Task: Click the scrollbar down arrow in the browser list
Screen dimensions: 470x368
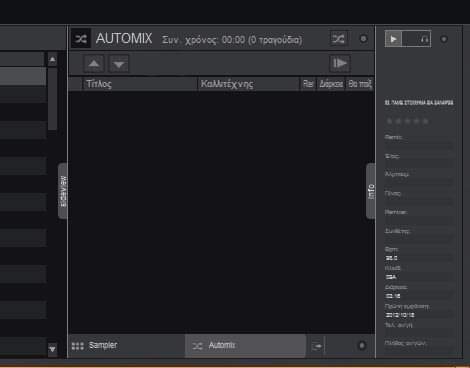Action: click(x=52, y=349)
